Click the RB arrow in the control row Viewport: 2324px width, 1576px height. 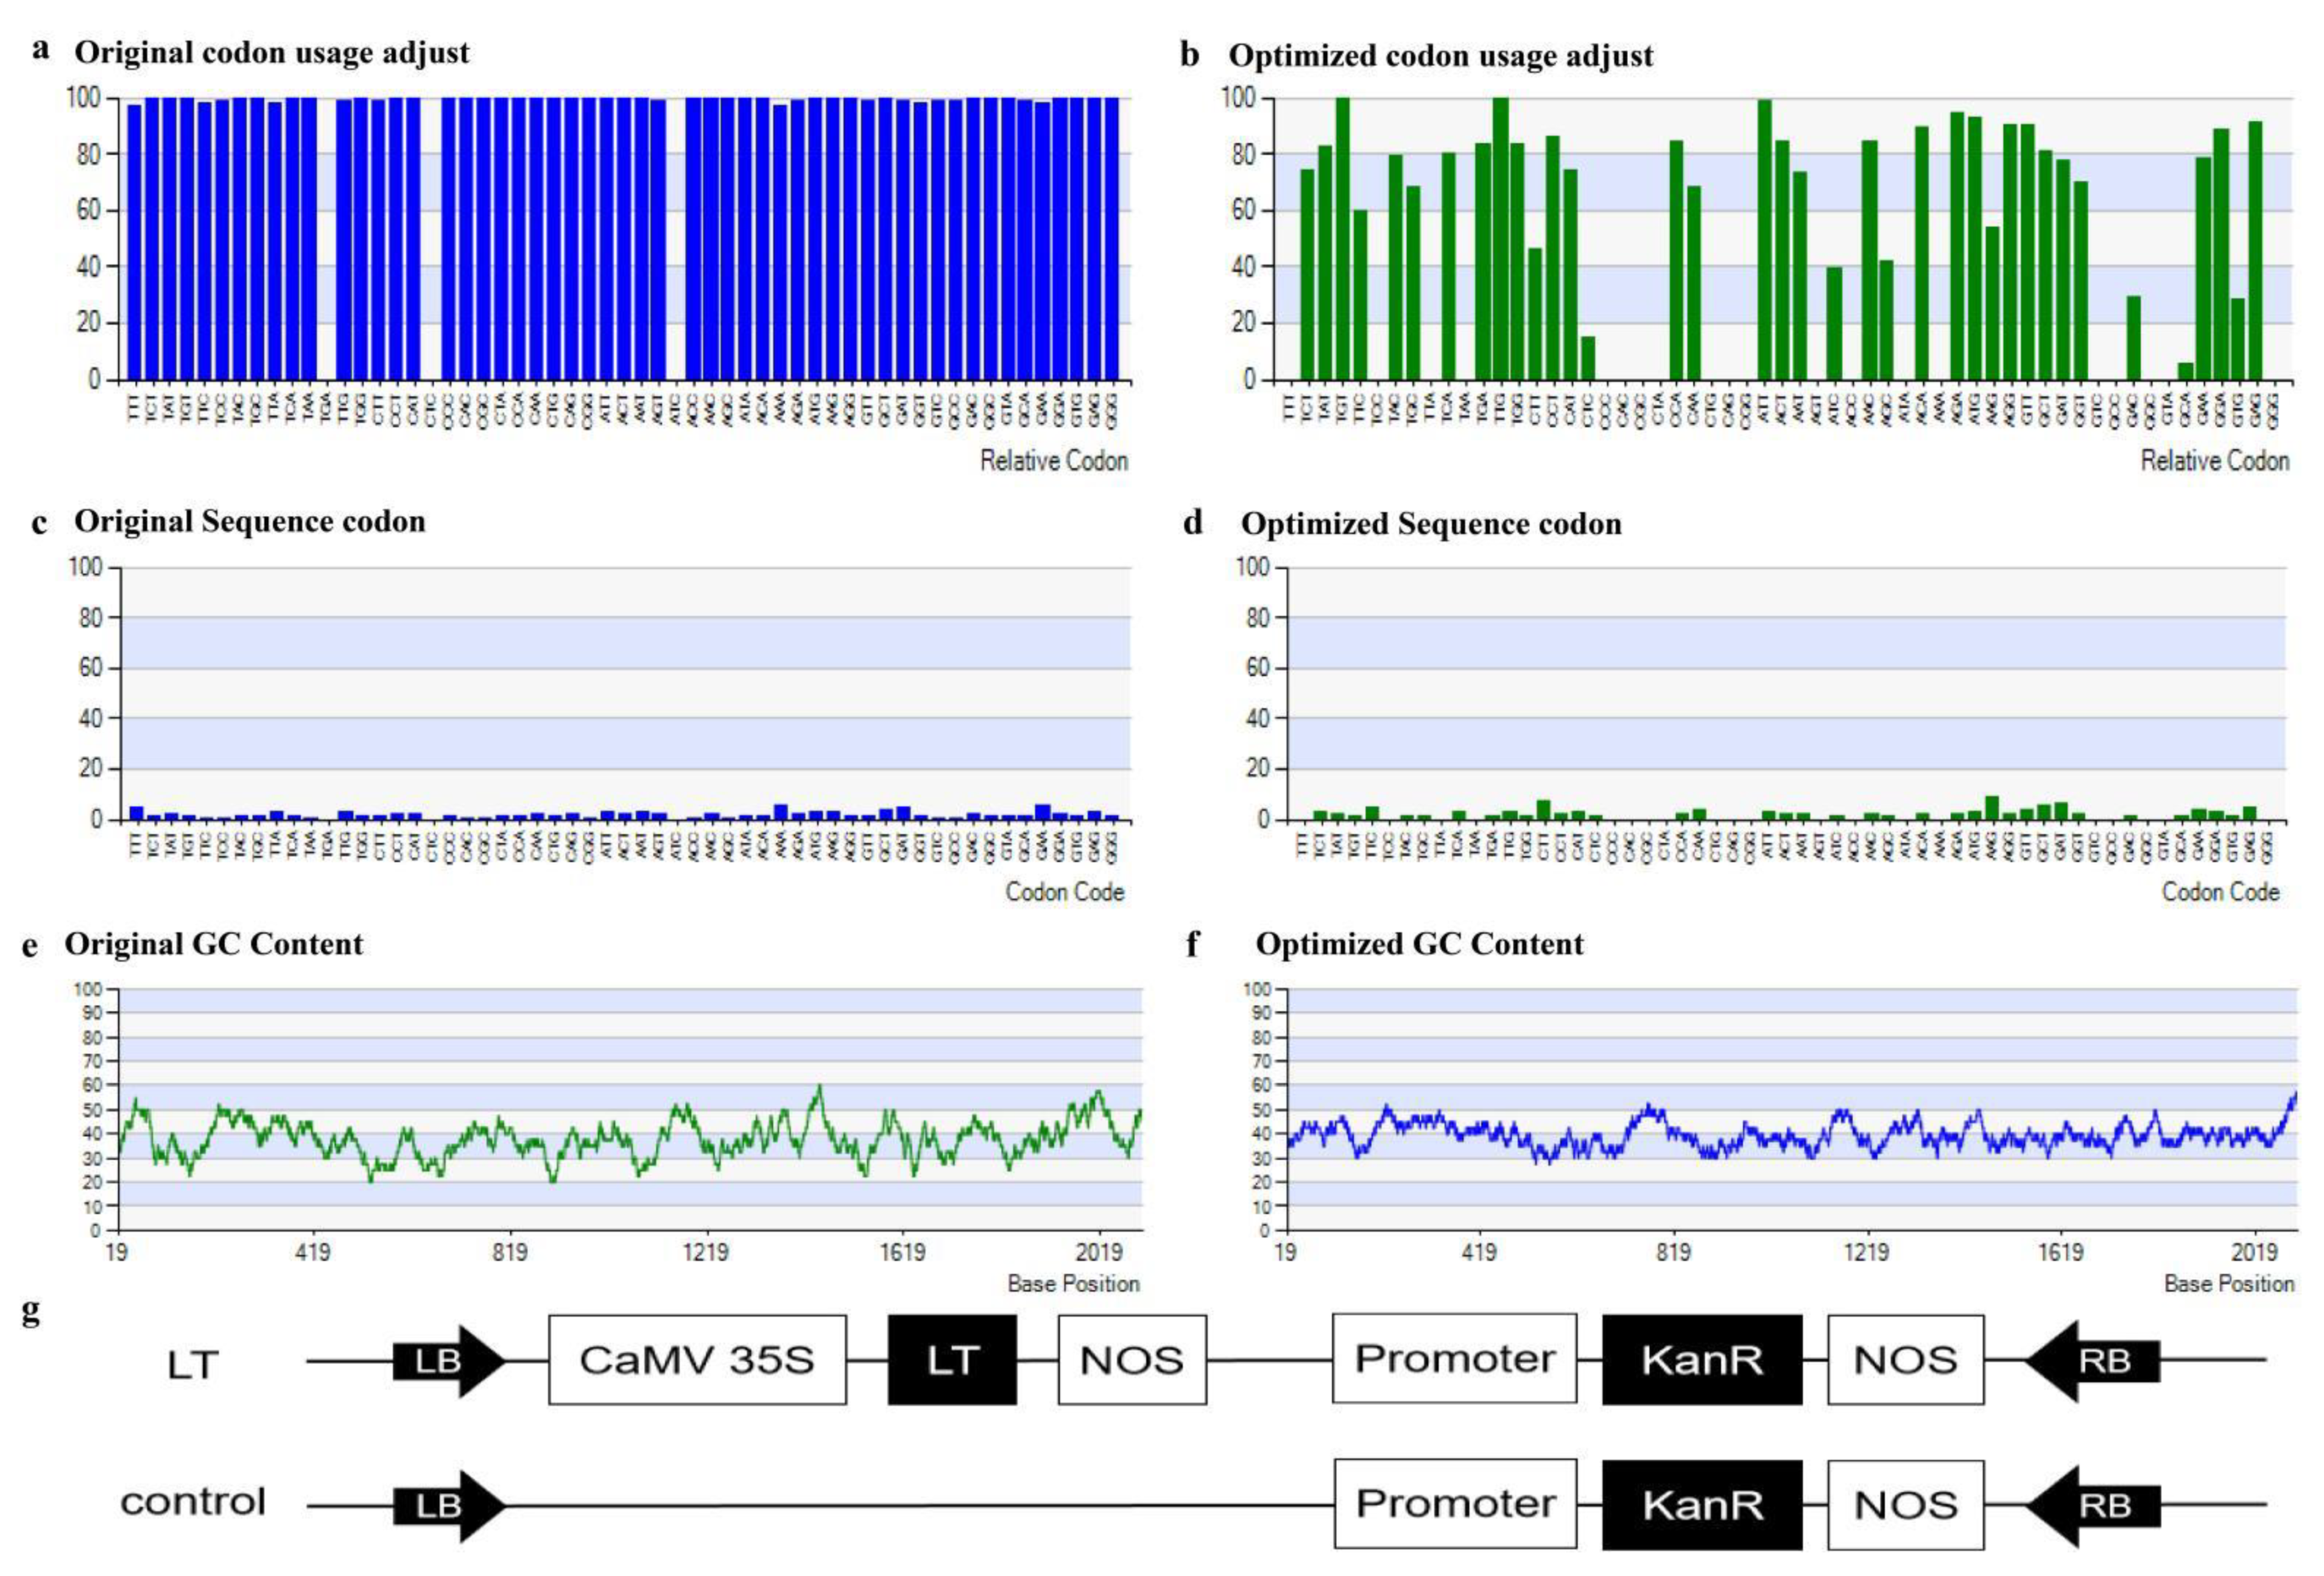tap(2093, 1506)
